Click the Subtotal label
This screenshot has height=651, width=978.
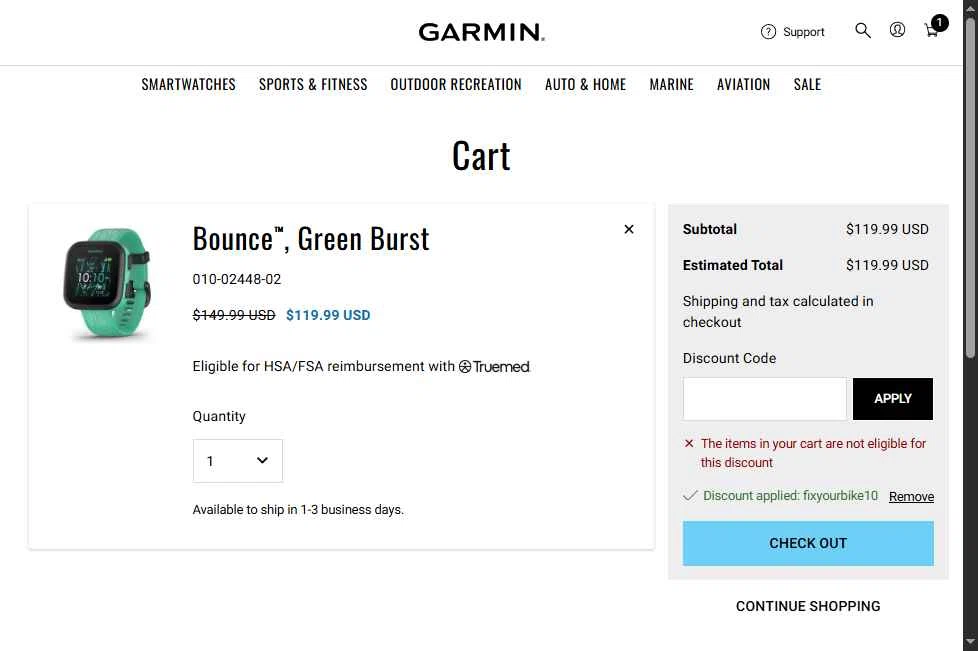coord(709,229)
